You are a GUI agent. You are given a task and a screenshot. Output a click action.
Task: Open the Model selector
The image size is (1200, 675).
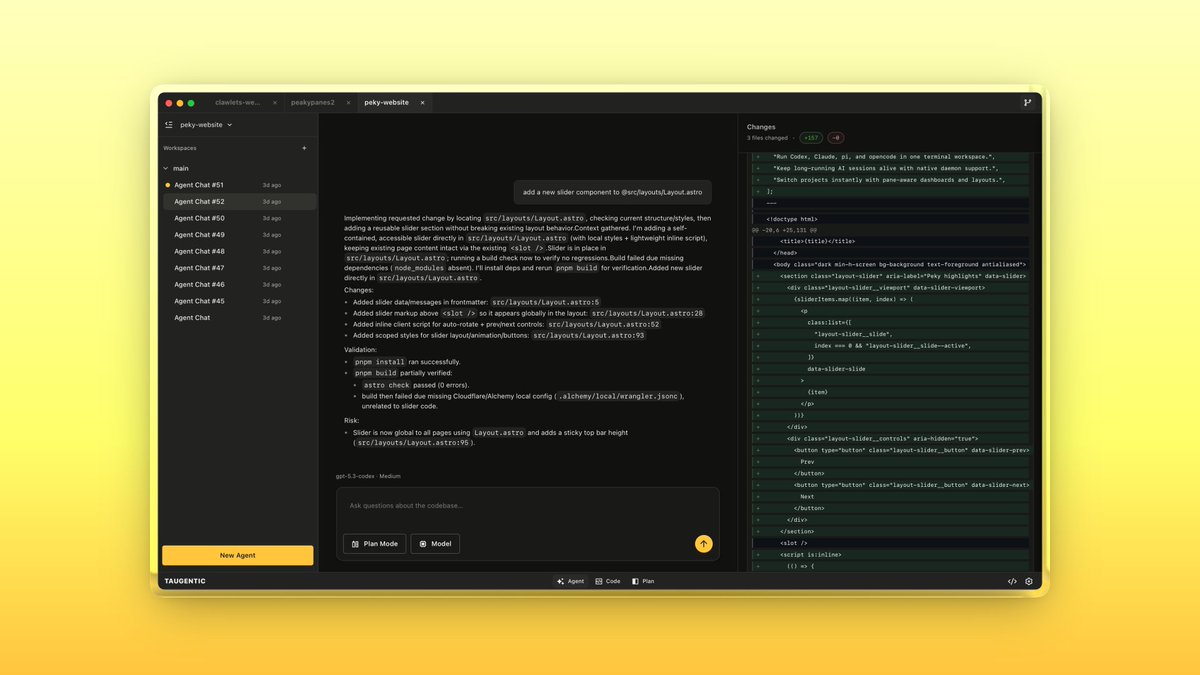point(435,544)
